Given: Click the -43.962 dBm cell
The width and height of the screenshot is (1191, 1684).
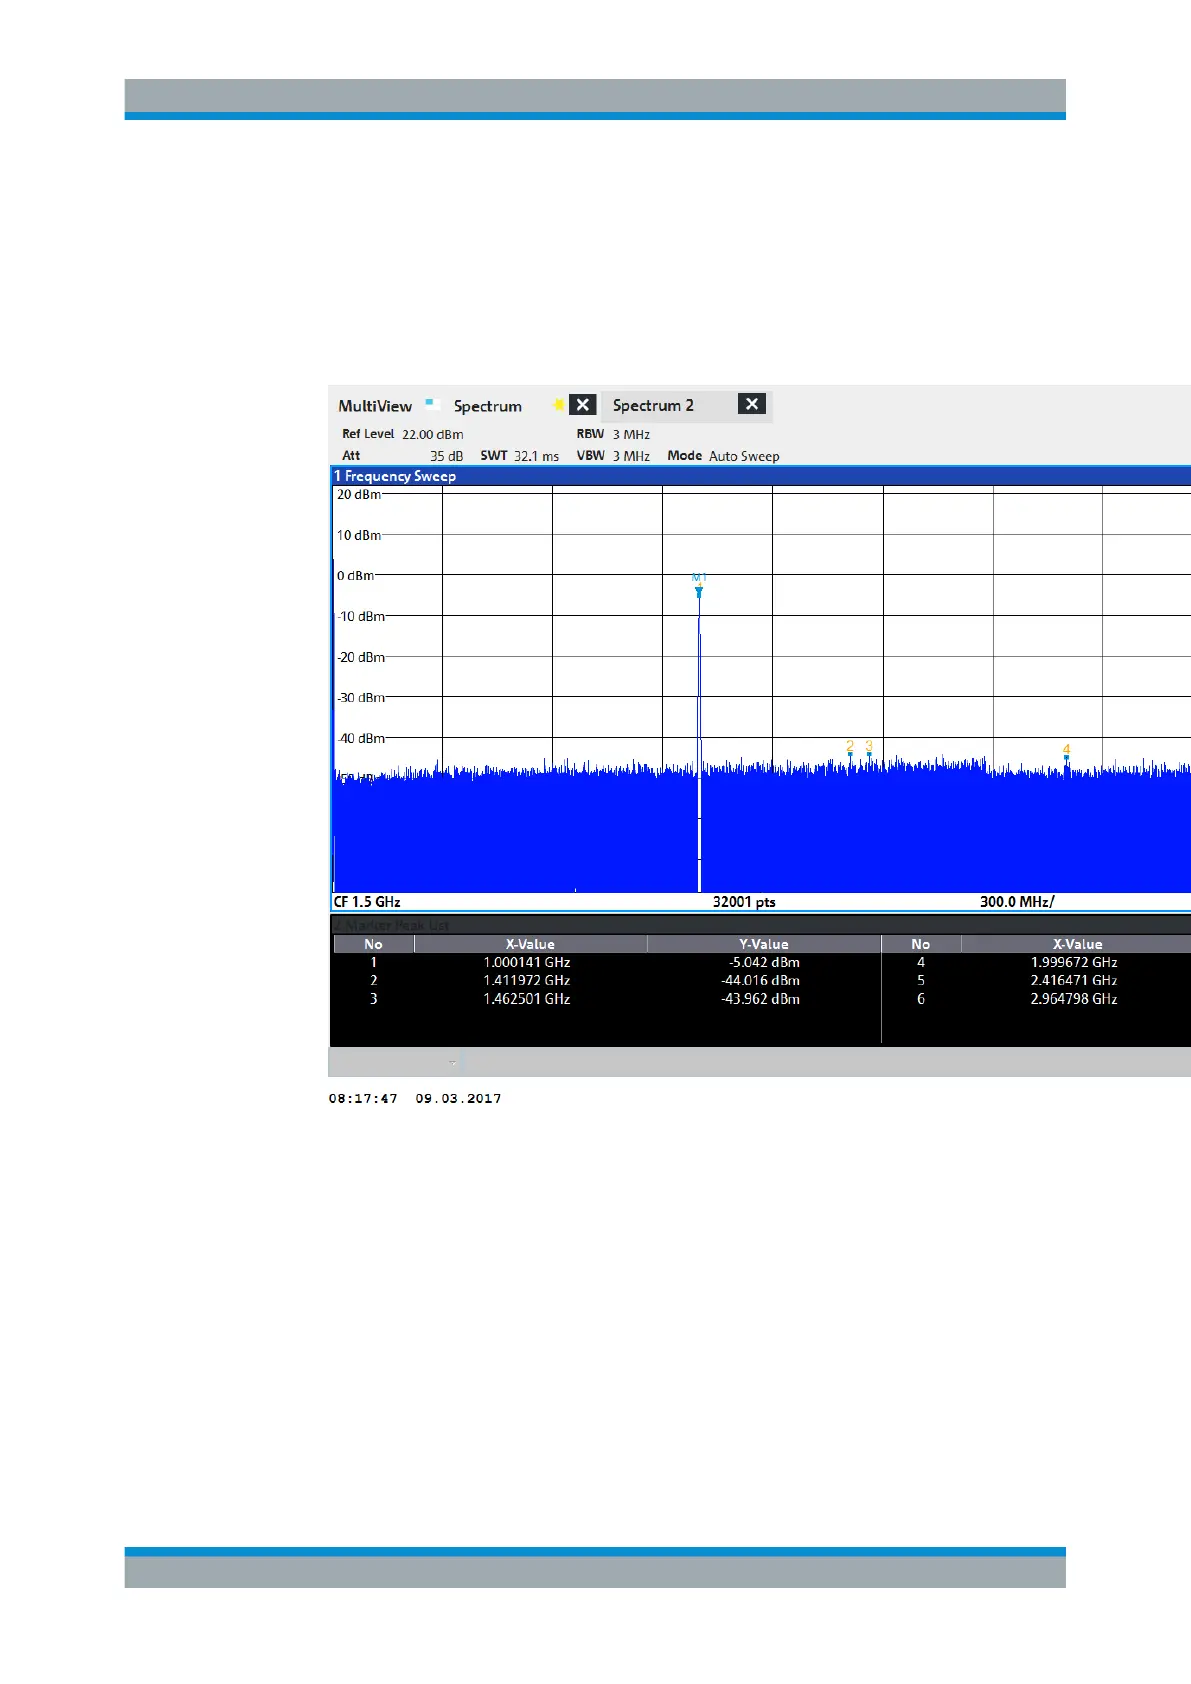Looking at the screenshot, I should click(x=760, y=999).
